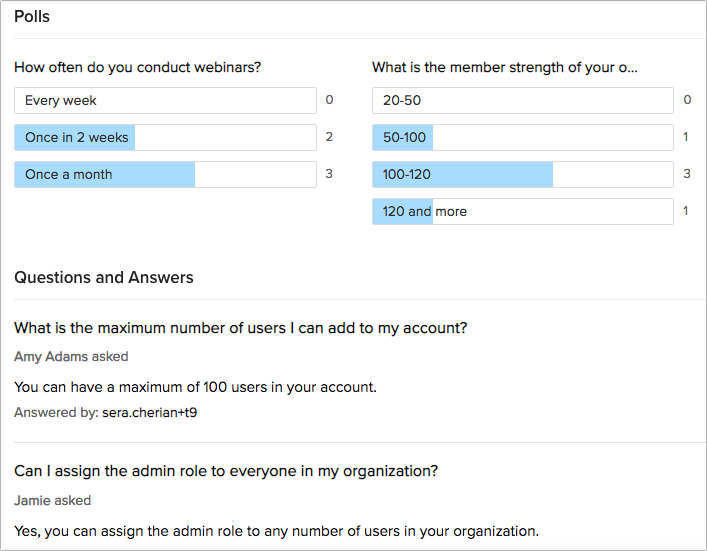Open the maximum number of users question
The image size is (707, 551).
pos(241,328)
